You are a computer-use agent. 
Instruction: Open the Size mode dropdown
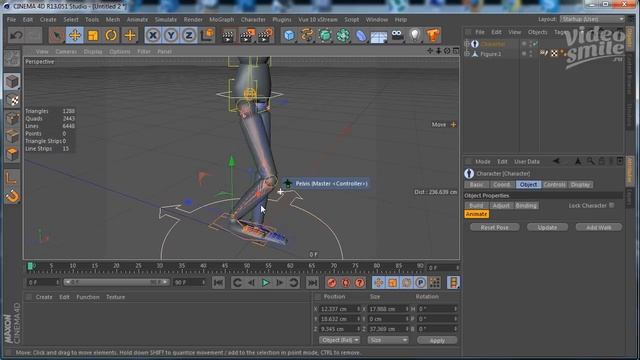pyautogui.click(x=388, y=340)
